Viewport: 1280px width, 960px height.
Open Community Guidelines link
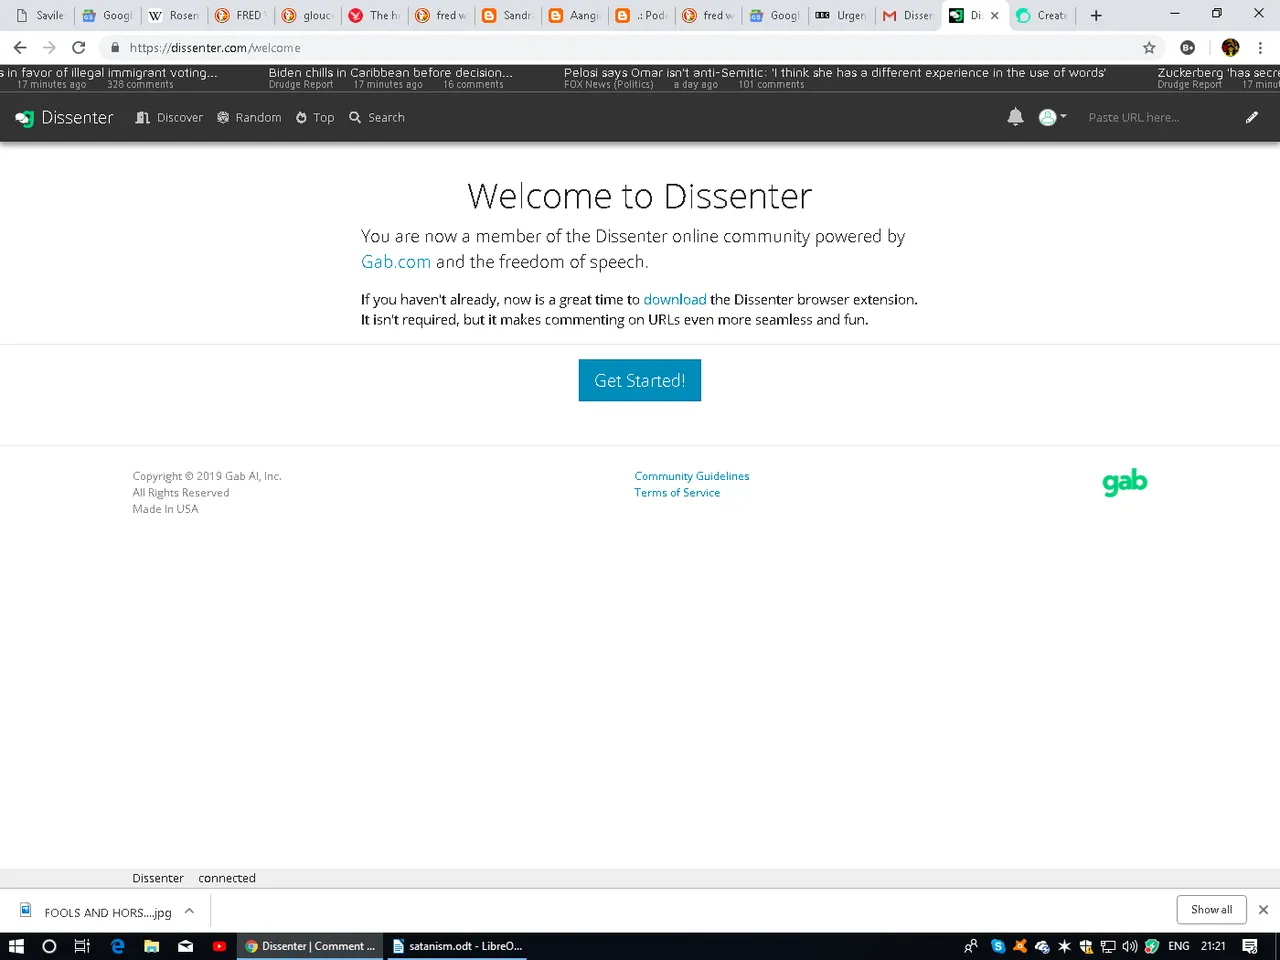click(692, 476)
